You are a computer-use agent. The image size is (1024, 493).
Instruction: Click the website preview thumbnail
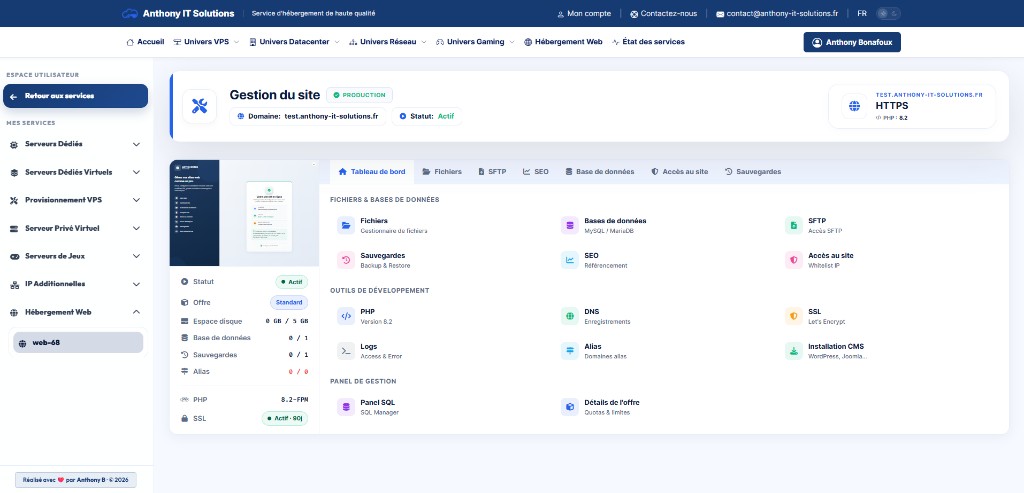tap(244, 213)
